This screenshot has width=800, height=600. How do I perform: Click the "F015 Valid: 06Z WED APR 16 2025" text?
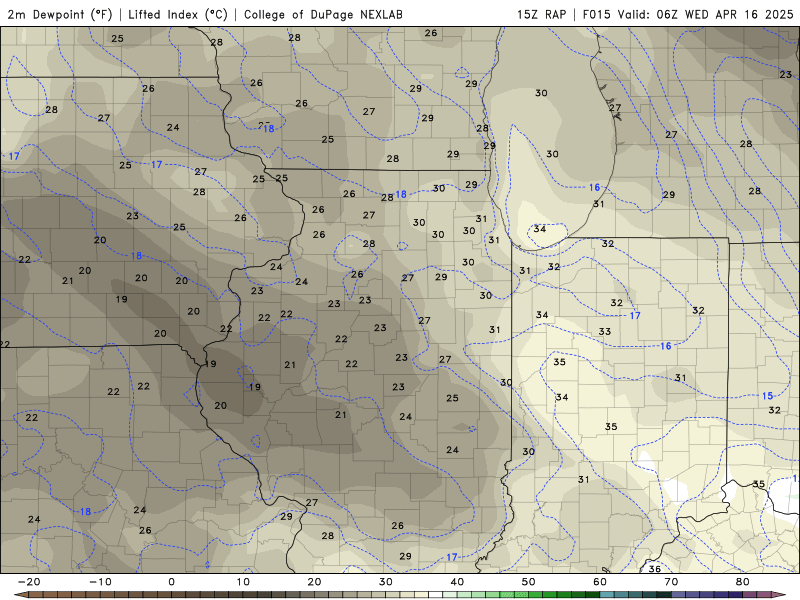pos(688,14)
